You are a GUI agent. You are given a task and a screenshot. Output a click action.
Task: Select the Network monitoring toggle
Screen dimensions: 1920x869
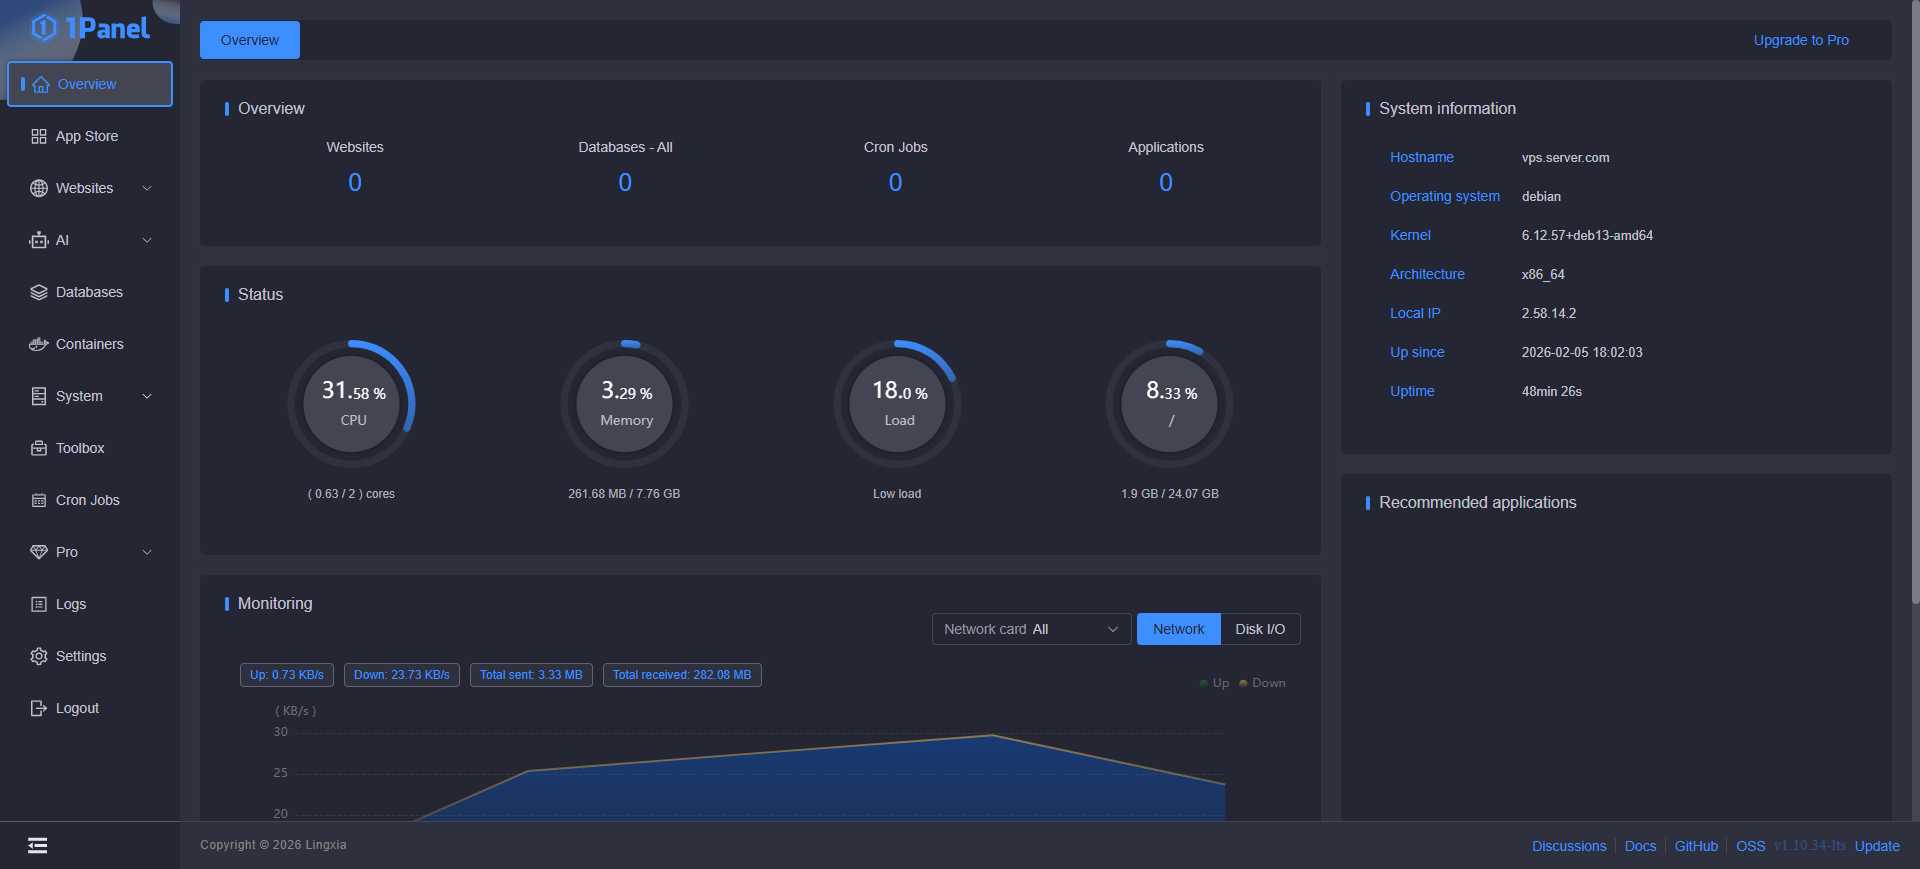point(1178,629)
